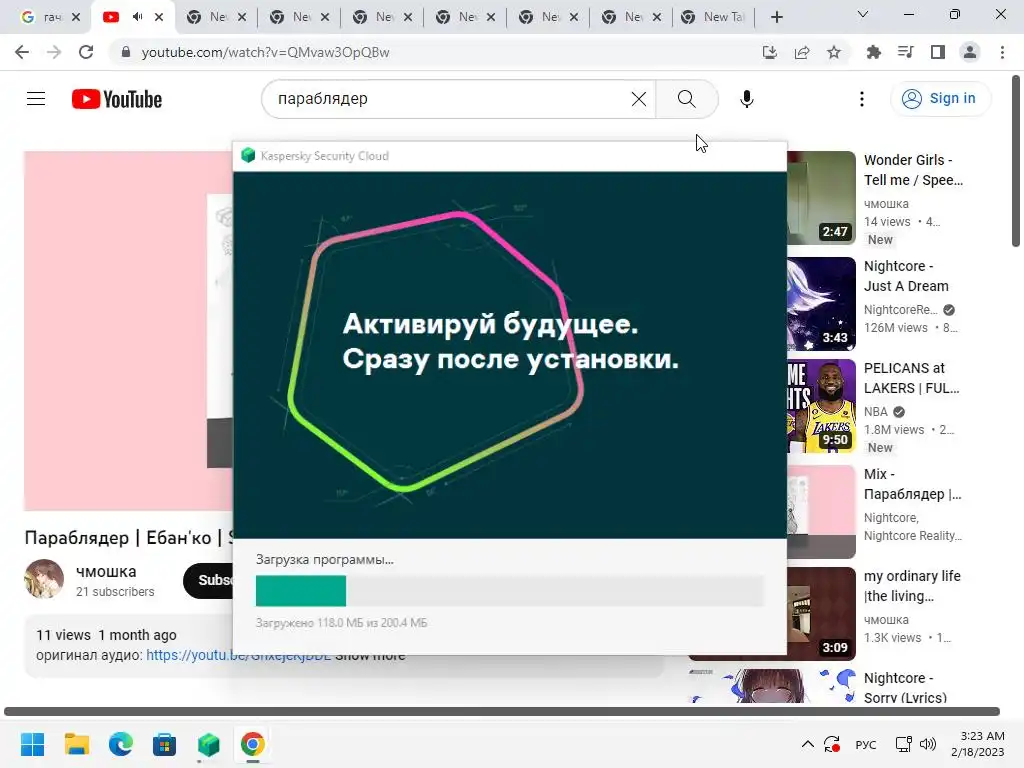The width and height of the screenshot is (1024, 768).
Task: Open the original audio youtu.be link
Action: (238, 655)
